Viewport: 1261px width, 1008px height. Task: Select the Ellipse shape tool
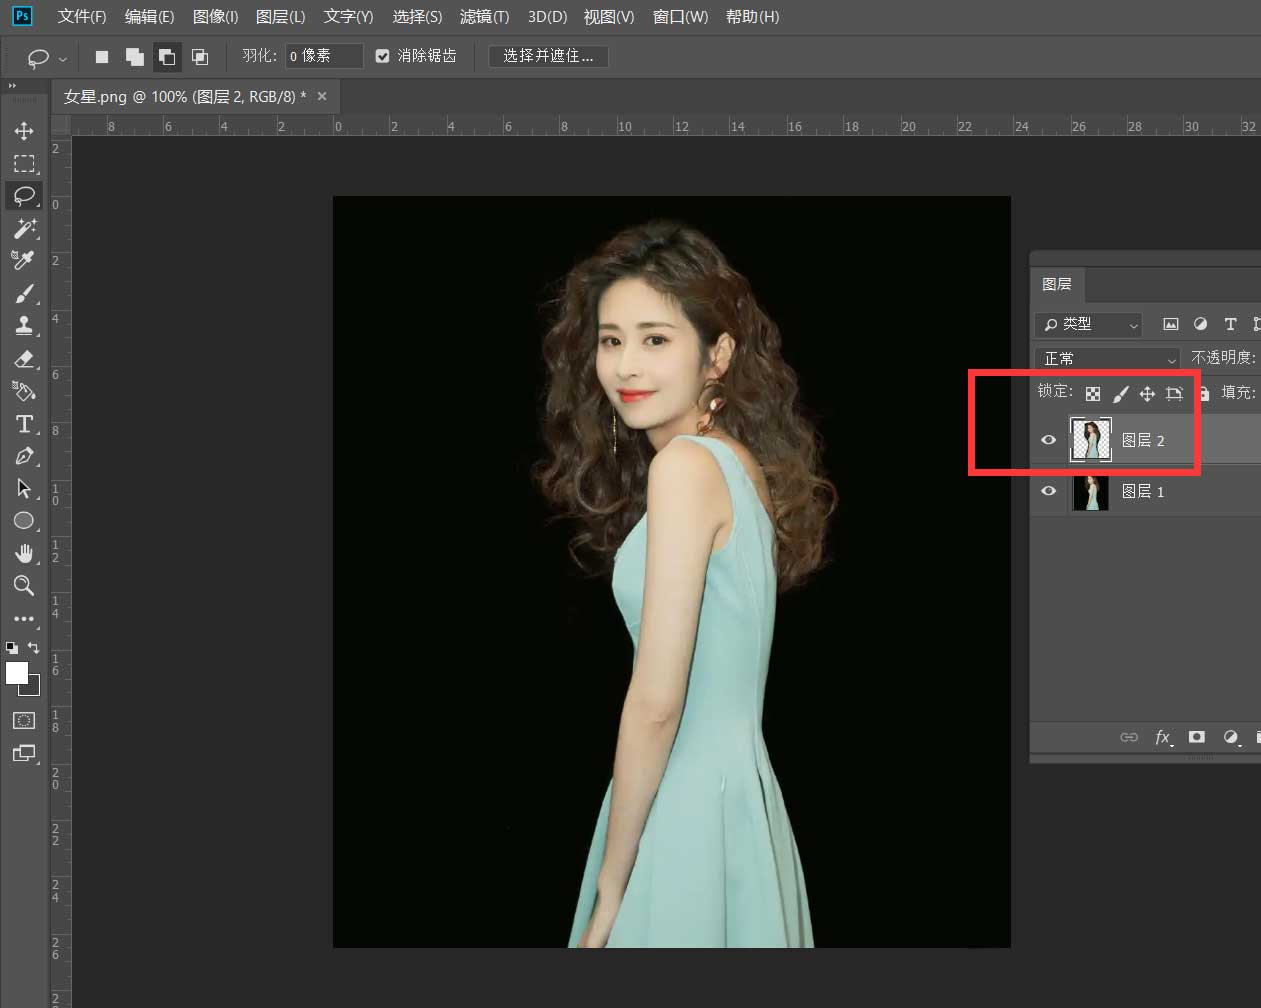(x=24, y=521)
